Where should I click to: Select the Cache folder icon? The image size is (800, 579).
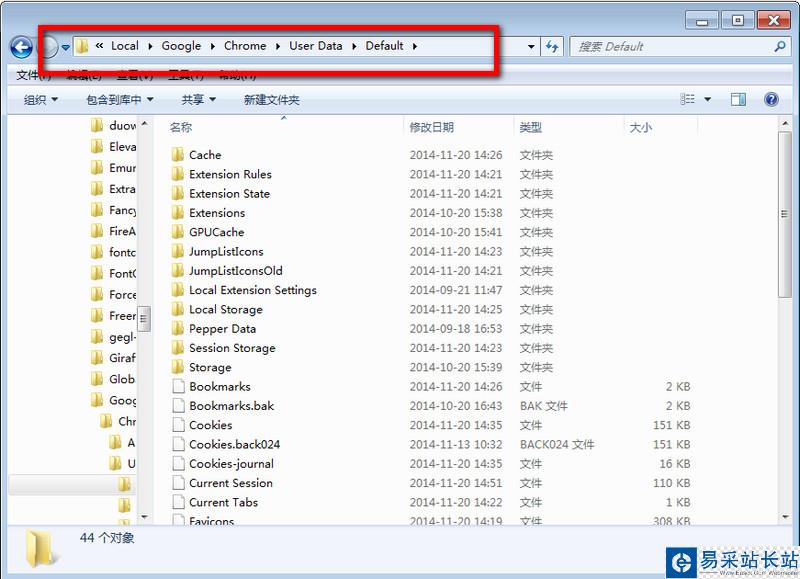tap(178, 155)
